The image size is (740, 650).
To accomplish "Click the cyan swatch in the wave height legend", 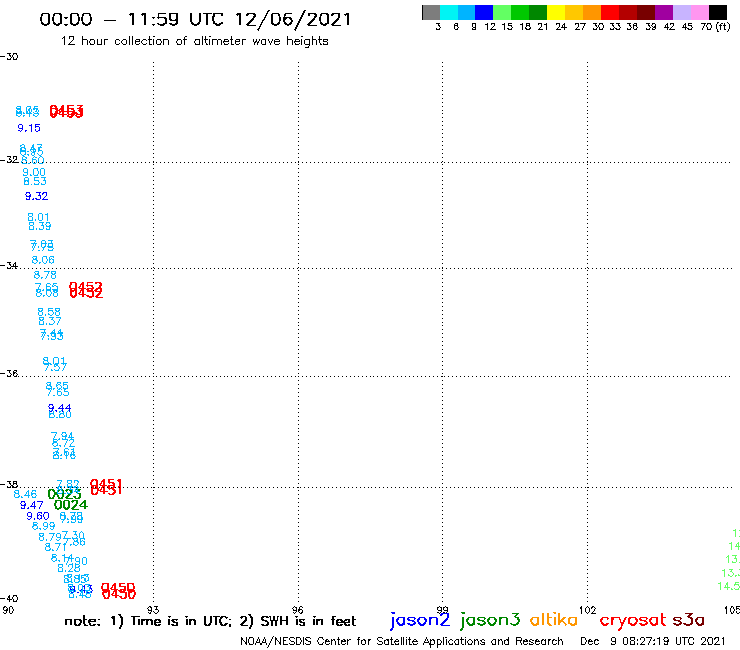I will [x=448, y=12].
